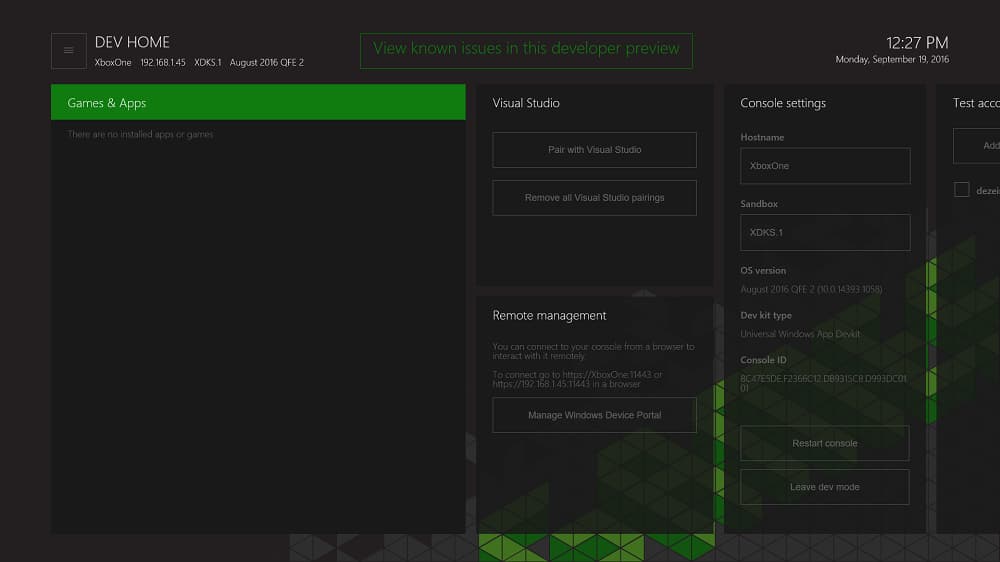Screen dimensions: 1000x562
Task: Tick the checkbox next to the dezei test account
Action: 962,190
